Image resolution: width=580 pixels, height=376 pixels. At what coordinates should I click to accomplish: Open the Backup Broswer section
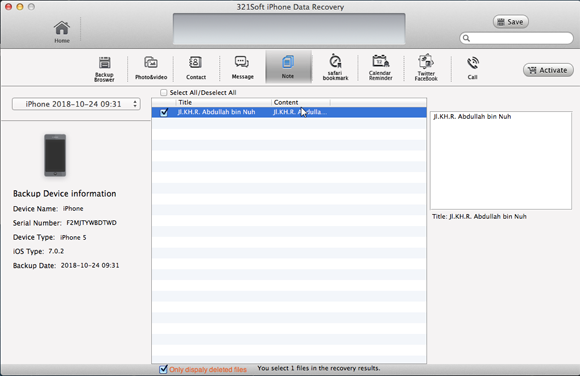point(105,68)
